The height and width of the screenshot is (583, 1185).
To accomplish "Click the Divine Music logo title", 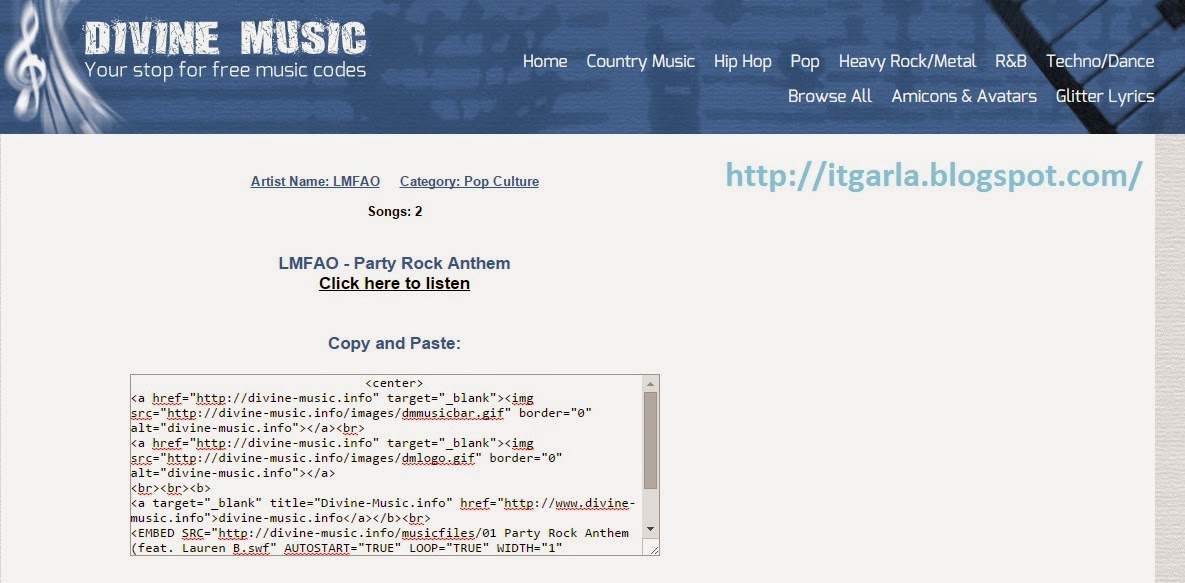I will click(225, 38).
